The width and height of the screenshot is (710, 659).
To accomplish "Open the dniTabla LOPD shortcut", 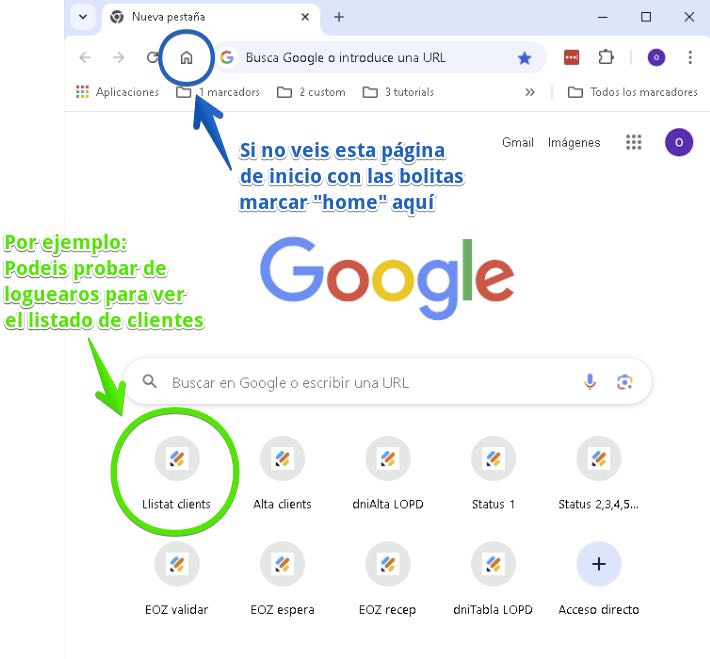I will (493, 579).
